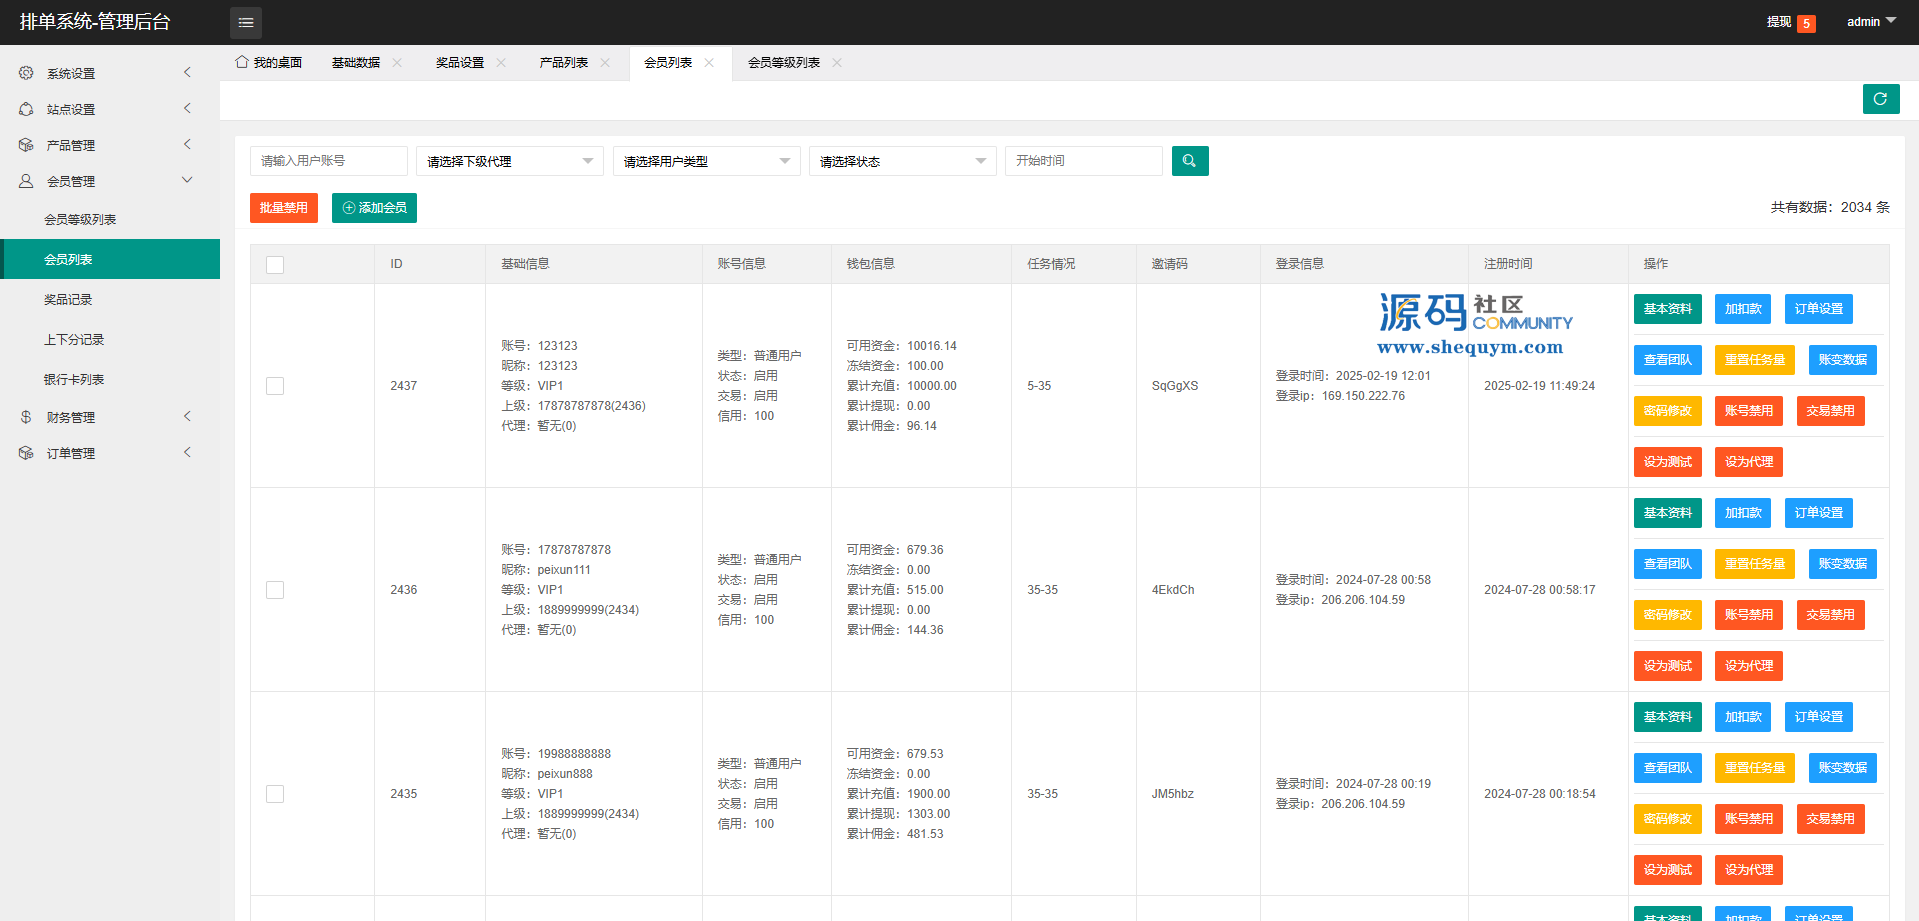Viewport: 1919px width, 921px height.
Task: Toggle the select-all checkbox in table header
Action: [x=275, y=265]
